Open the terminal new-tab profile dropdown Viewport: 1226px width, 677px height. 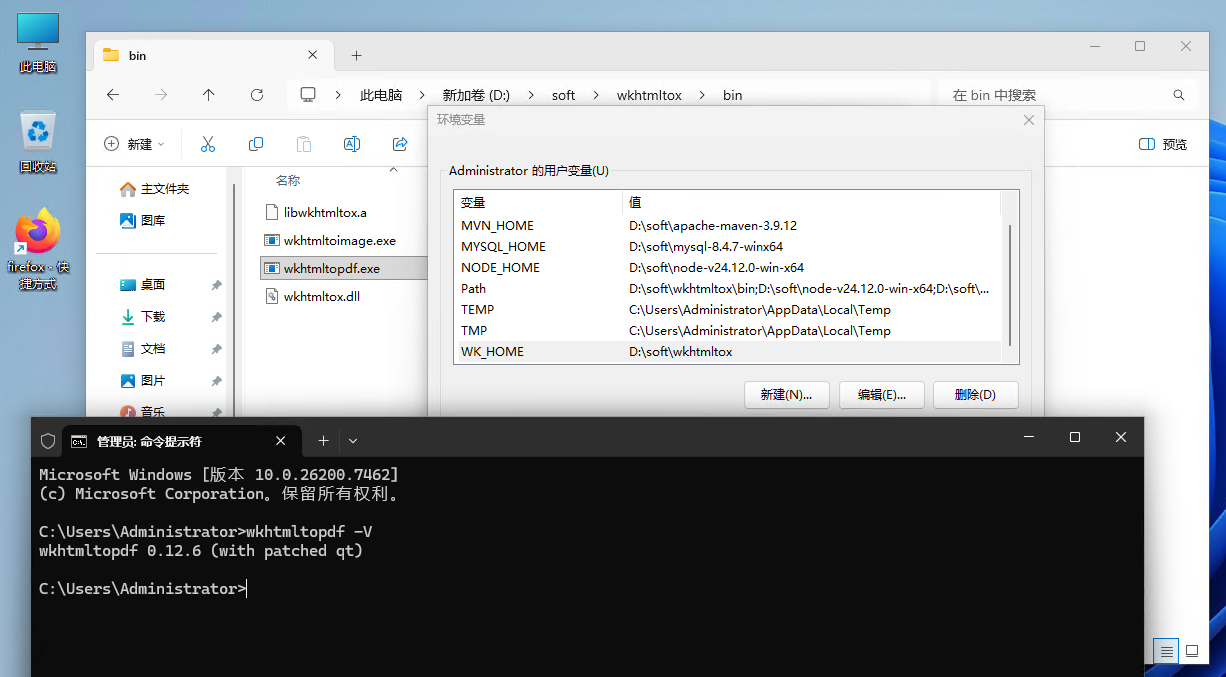point(353,441)
